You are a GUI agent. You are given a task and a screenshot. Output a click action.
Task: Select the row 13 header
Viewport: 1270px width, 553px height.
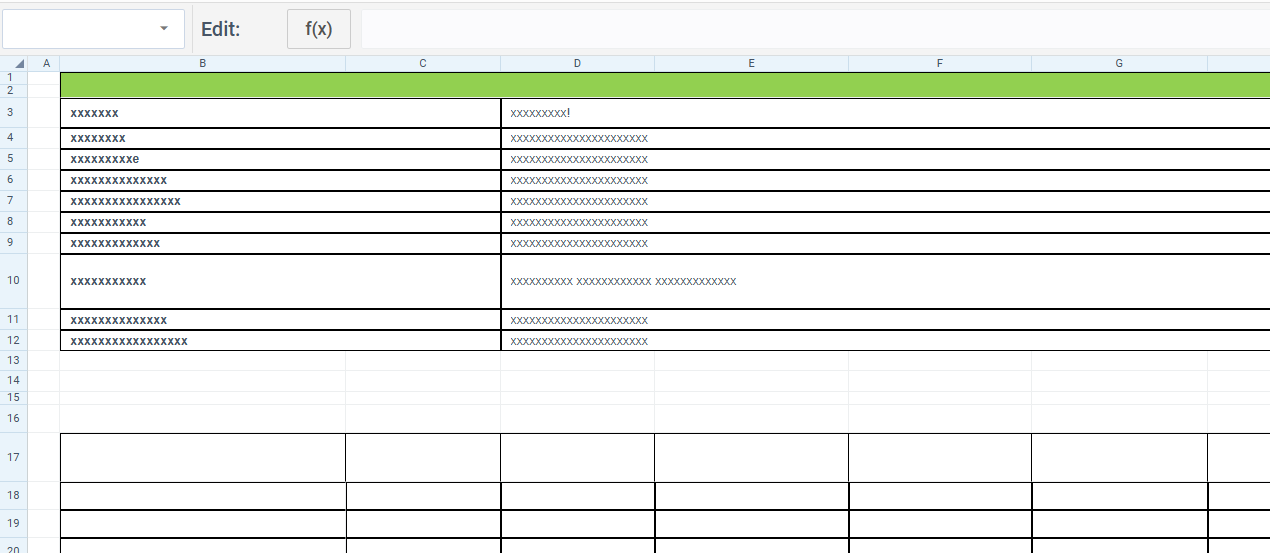click(x=13, y=360)
